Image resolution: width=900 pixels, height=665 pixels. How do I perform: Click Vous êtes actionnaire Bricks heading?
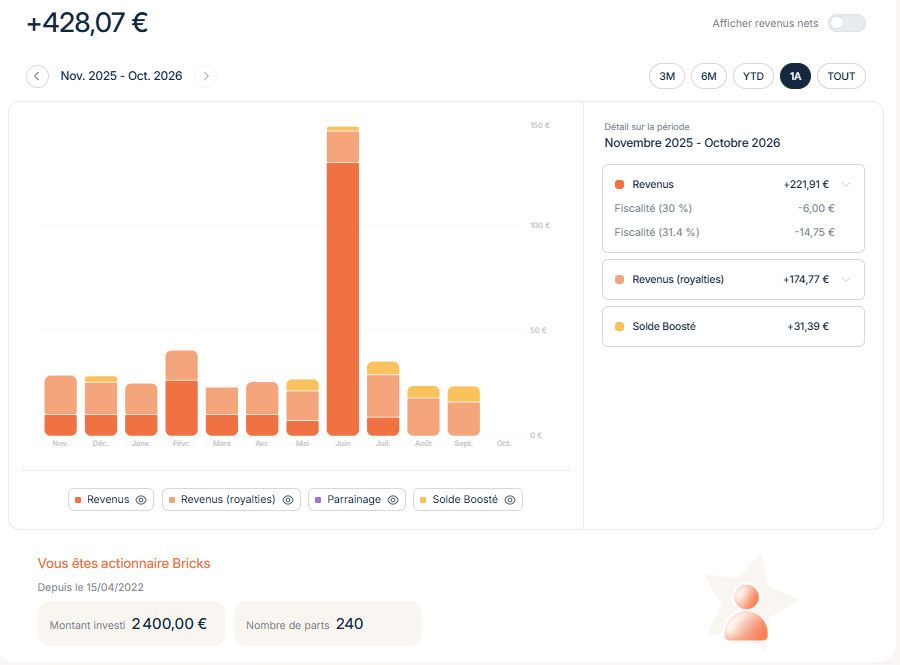[x=124, y=563]
